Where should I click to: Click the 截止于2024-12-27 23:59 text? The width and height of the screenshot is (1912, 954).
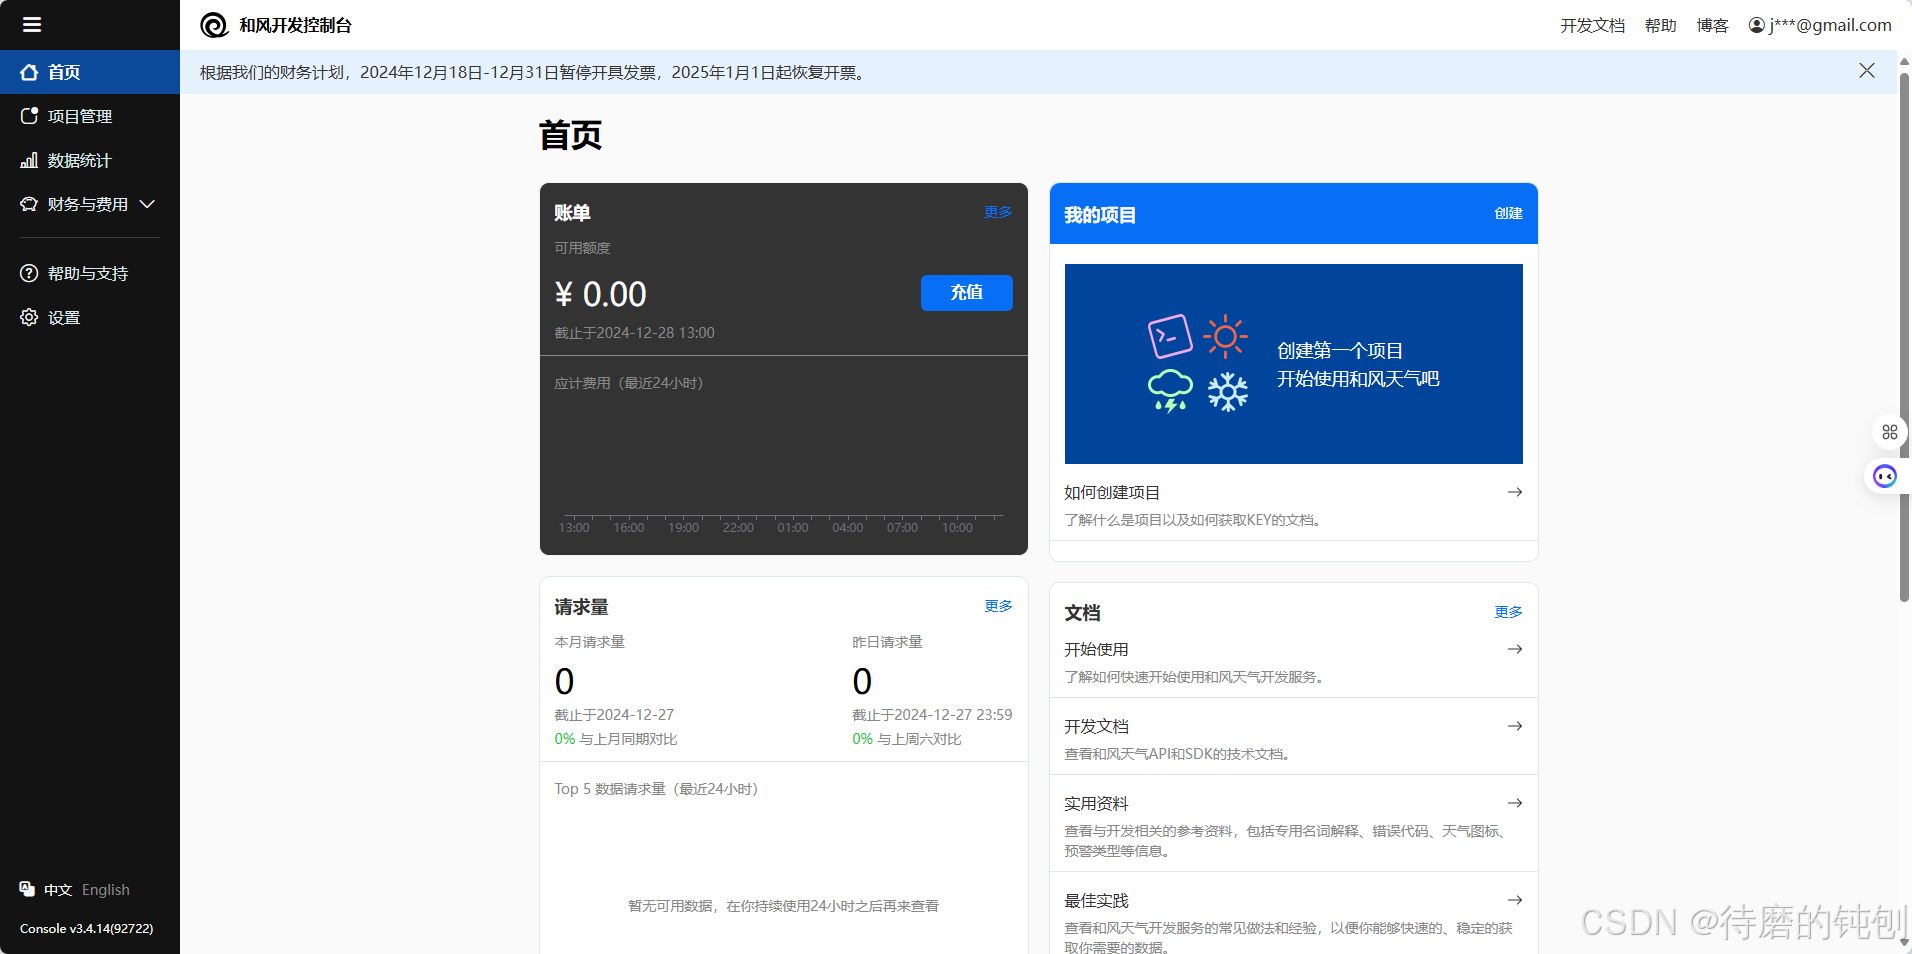[932, 715]
